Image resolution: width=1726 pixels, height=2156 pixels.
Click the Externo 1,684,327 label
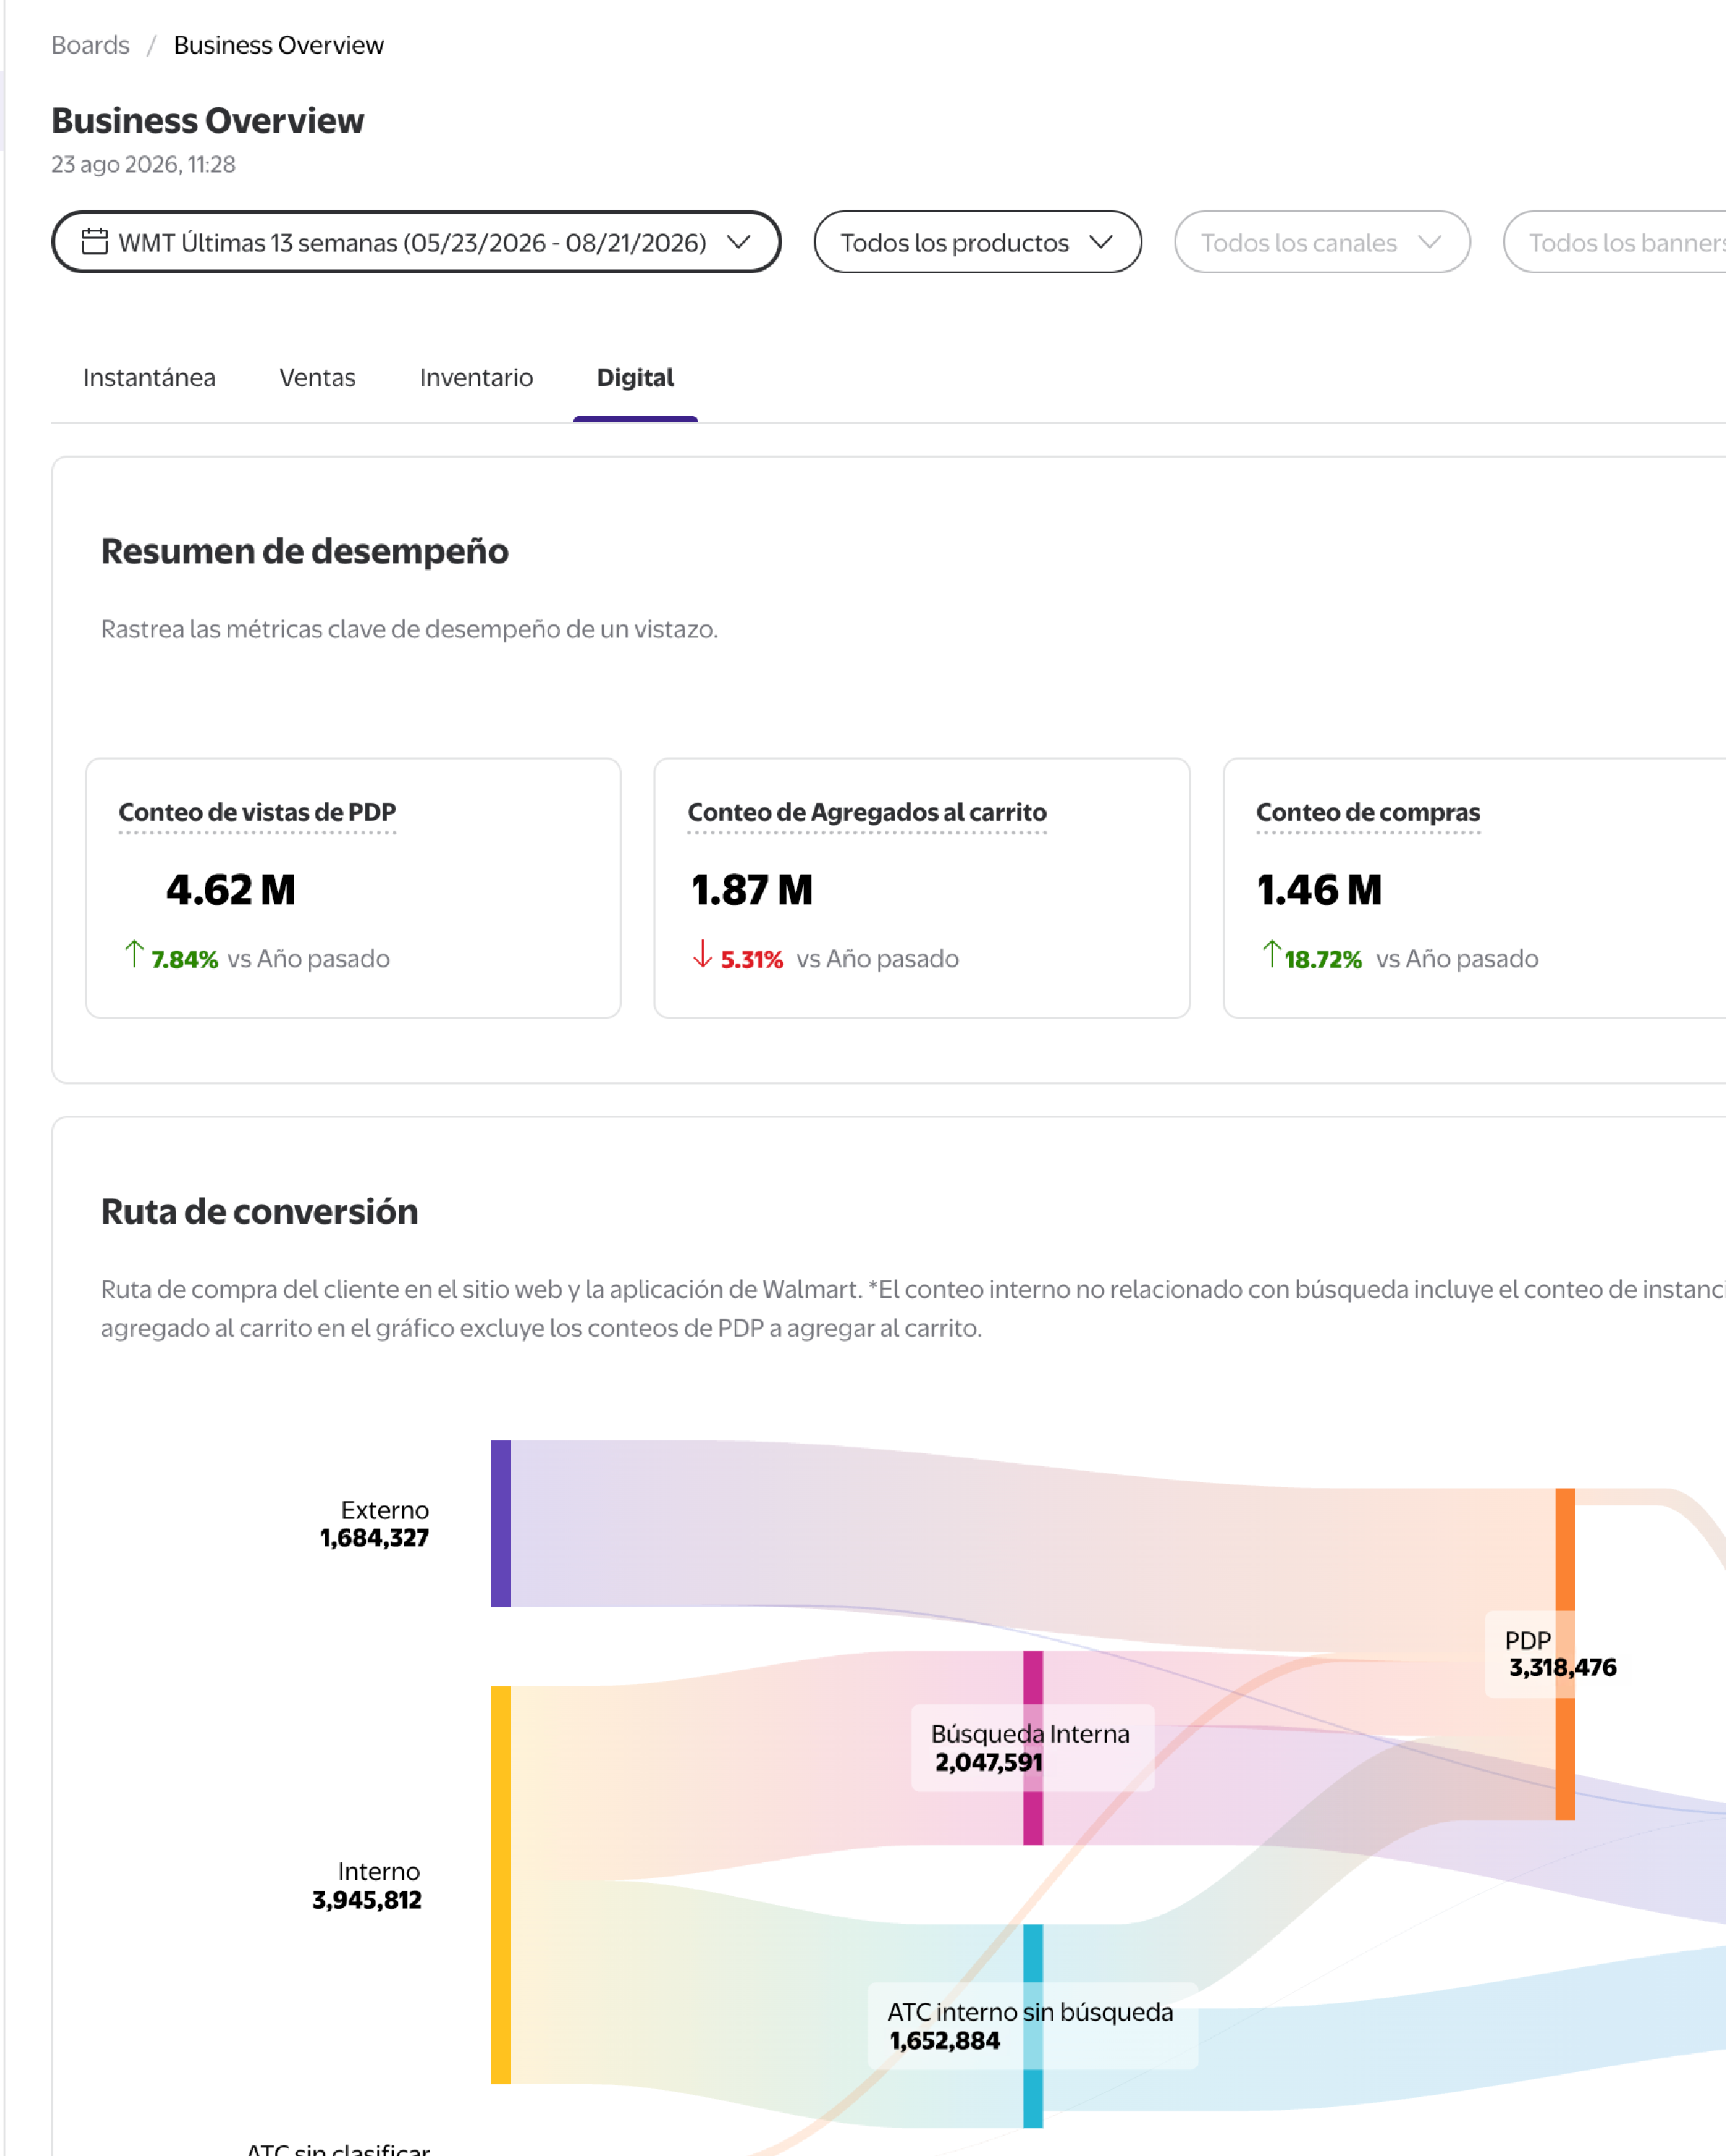tap(374, 1524)
